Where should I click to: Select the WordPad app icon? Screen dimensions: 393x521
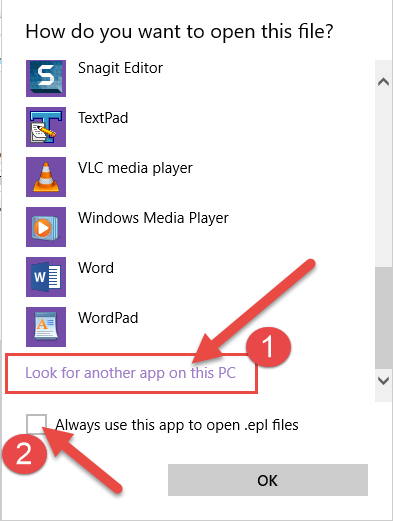(x=46, y=327)
